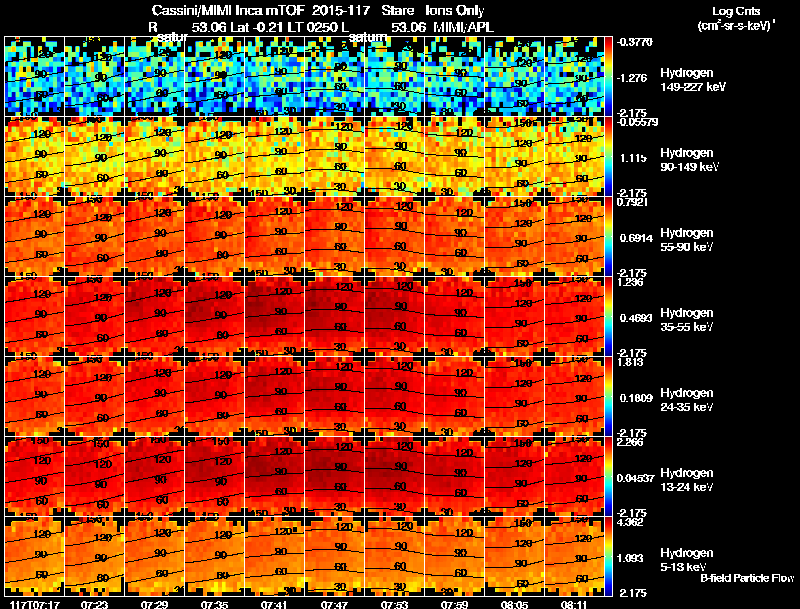Select the 'Hydrogen 35-55 keV' row label

coord(687,320)
